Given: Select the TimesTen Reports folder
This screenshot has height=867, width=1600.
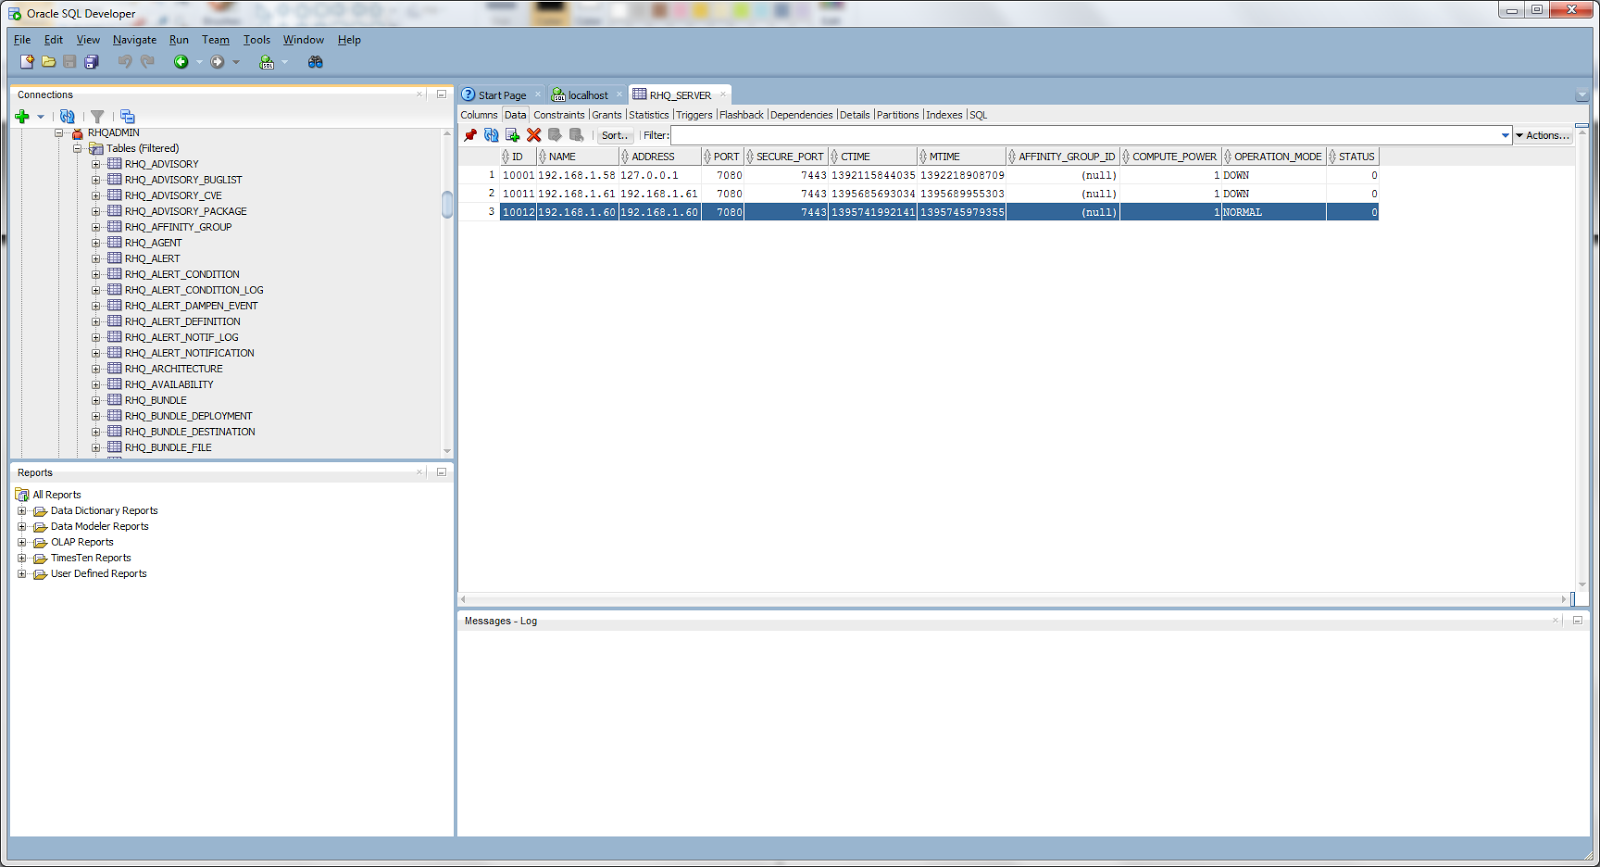Looking at the screenshot, I should click(x=91, y=558).
